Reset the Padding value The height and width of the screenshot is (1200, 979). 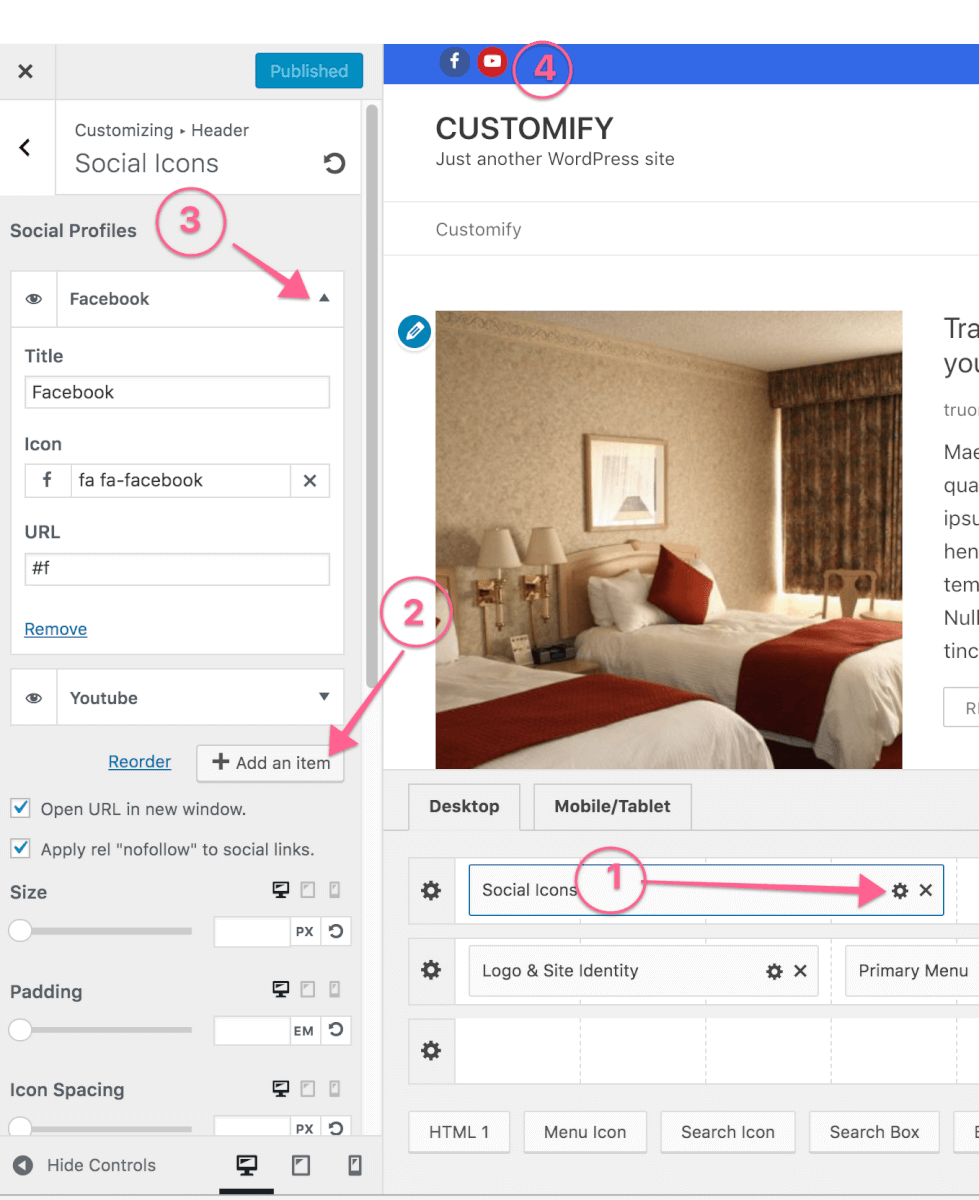336,1030
